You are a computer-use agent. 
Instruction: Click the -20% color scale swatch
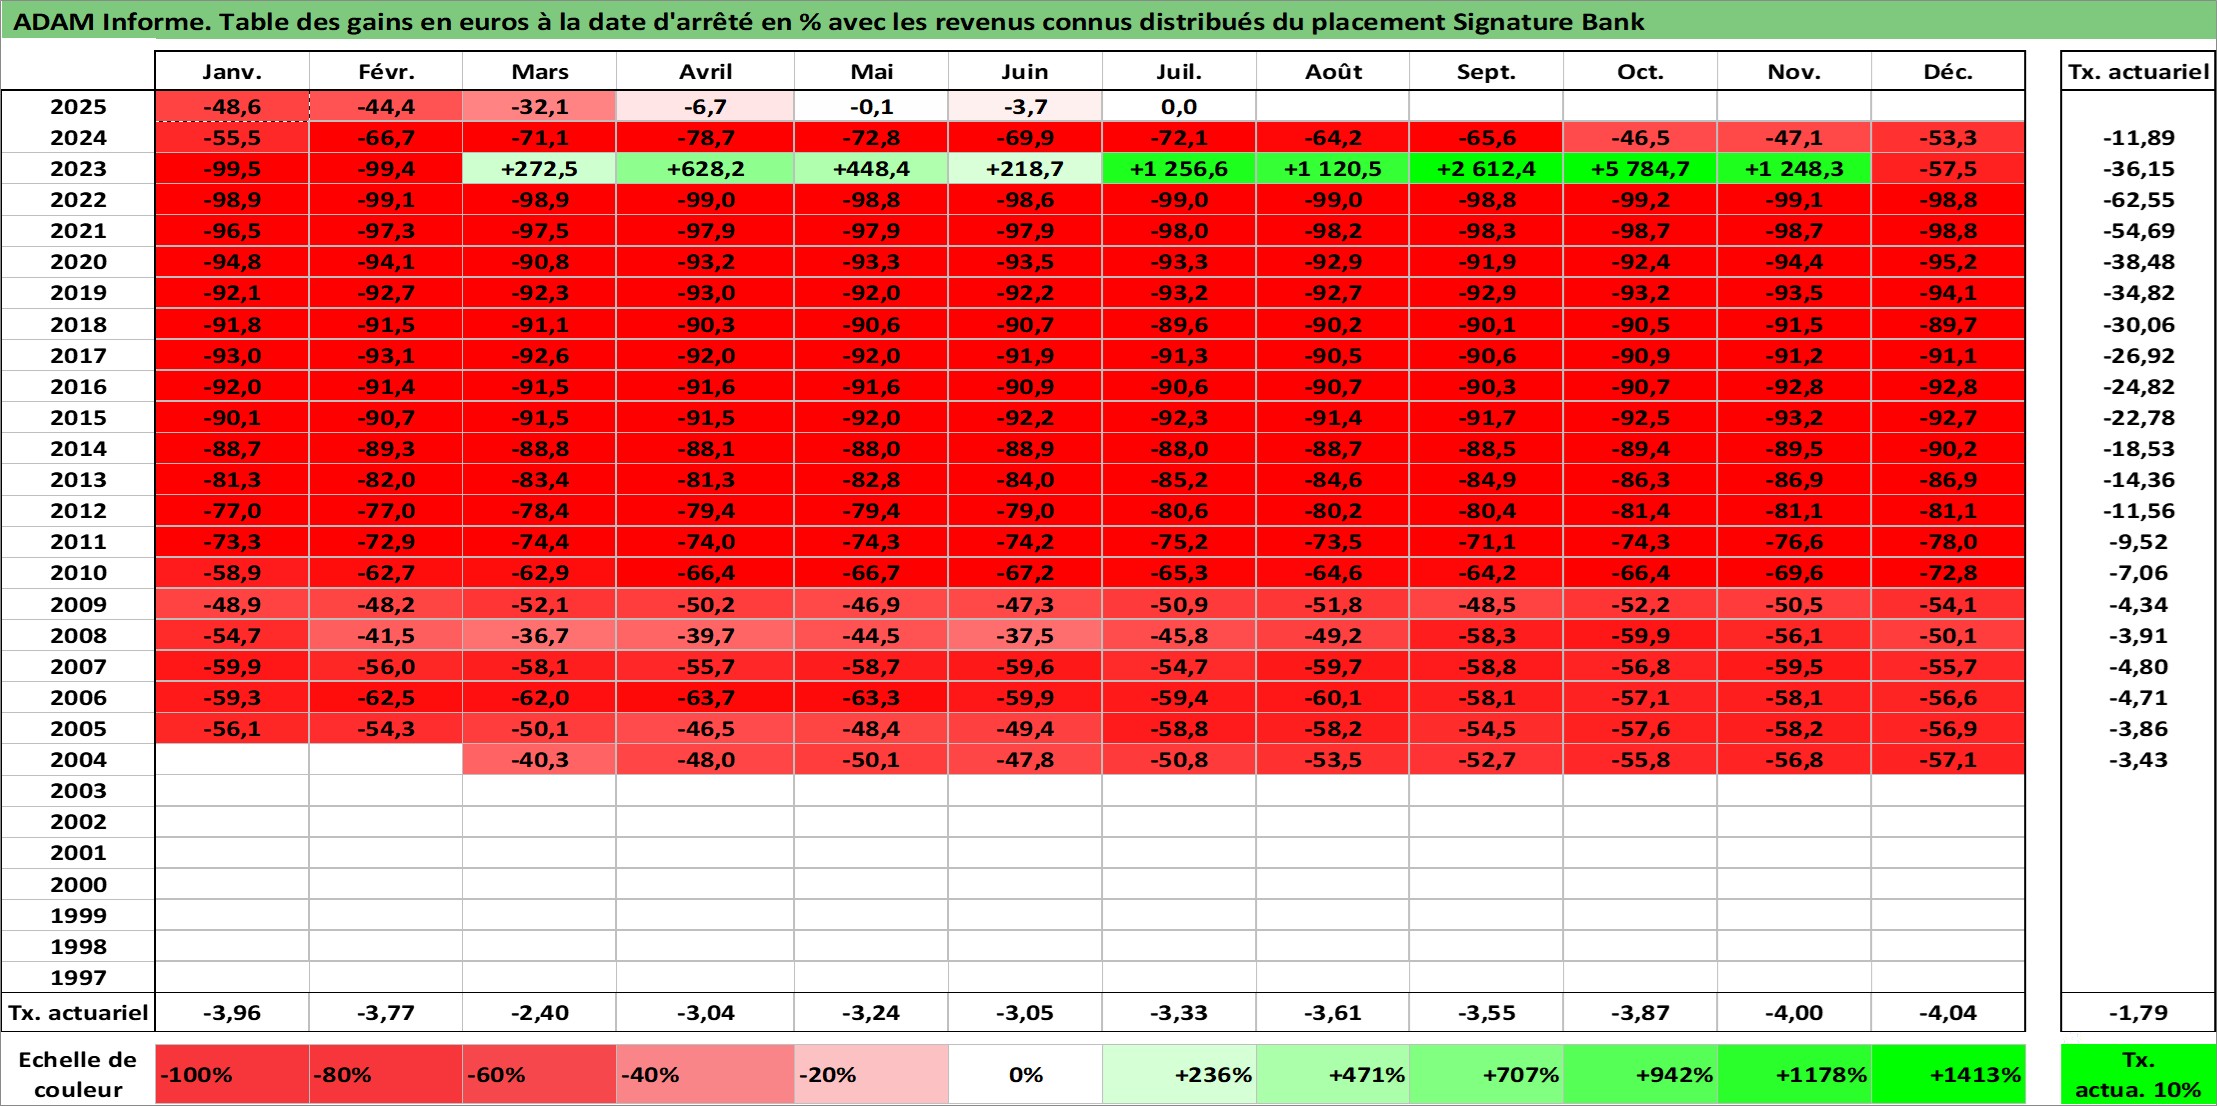pos(871,1075)
